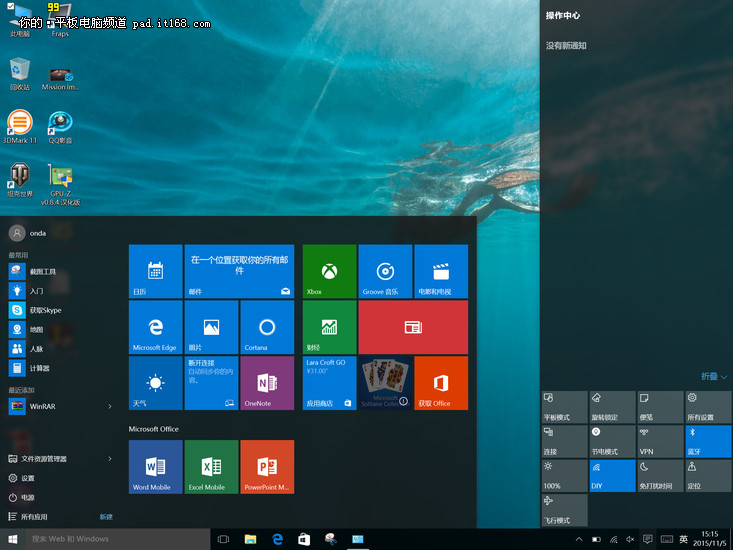This screenshot has height=550, width=733.
Task: Click the 获取 Office tile
Action: (x=441, y=383)
